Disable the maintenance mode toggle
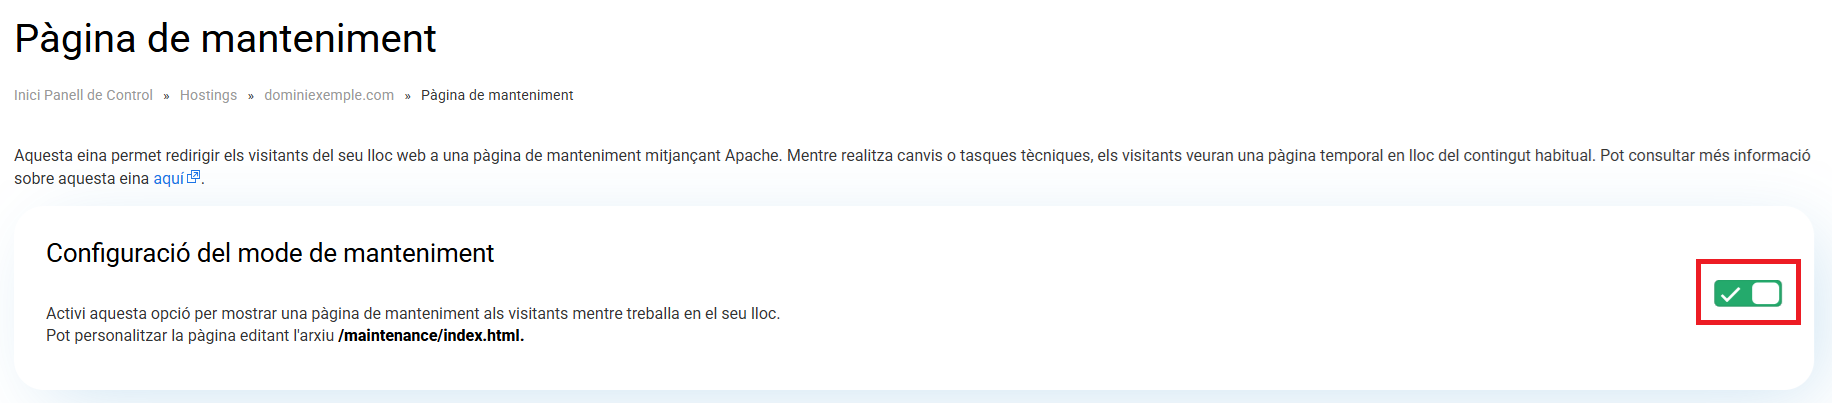1832x403 pixels. pyautogui.click(x=1748, y=293)
